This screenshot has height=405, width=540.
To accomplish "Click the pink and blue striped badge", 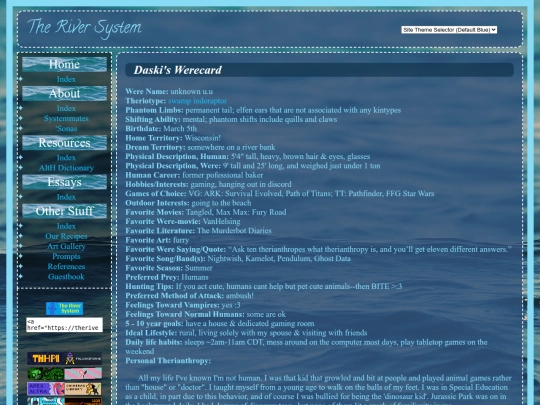I will click(83, 374).
